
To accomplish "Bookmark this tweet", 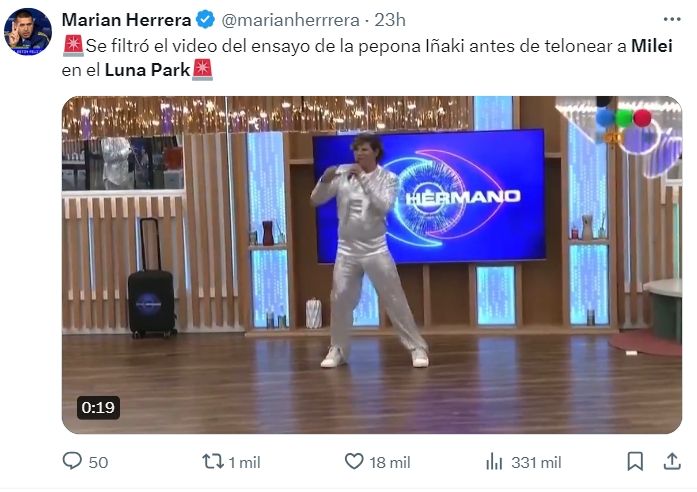I will 635,461.
